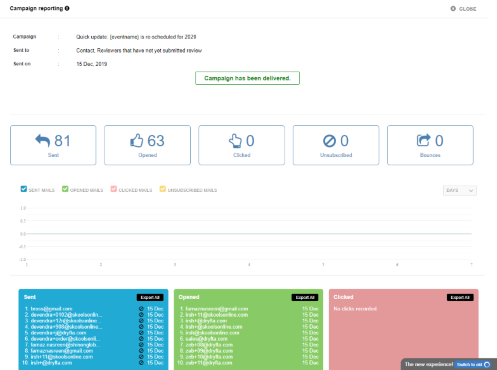Click the 63 count in Opened card
497x370 pixels.
[156, 141]
